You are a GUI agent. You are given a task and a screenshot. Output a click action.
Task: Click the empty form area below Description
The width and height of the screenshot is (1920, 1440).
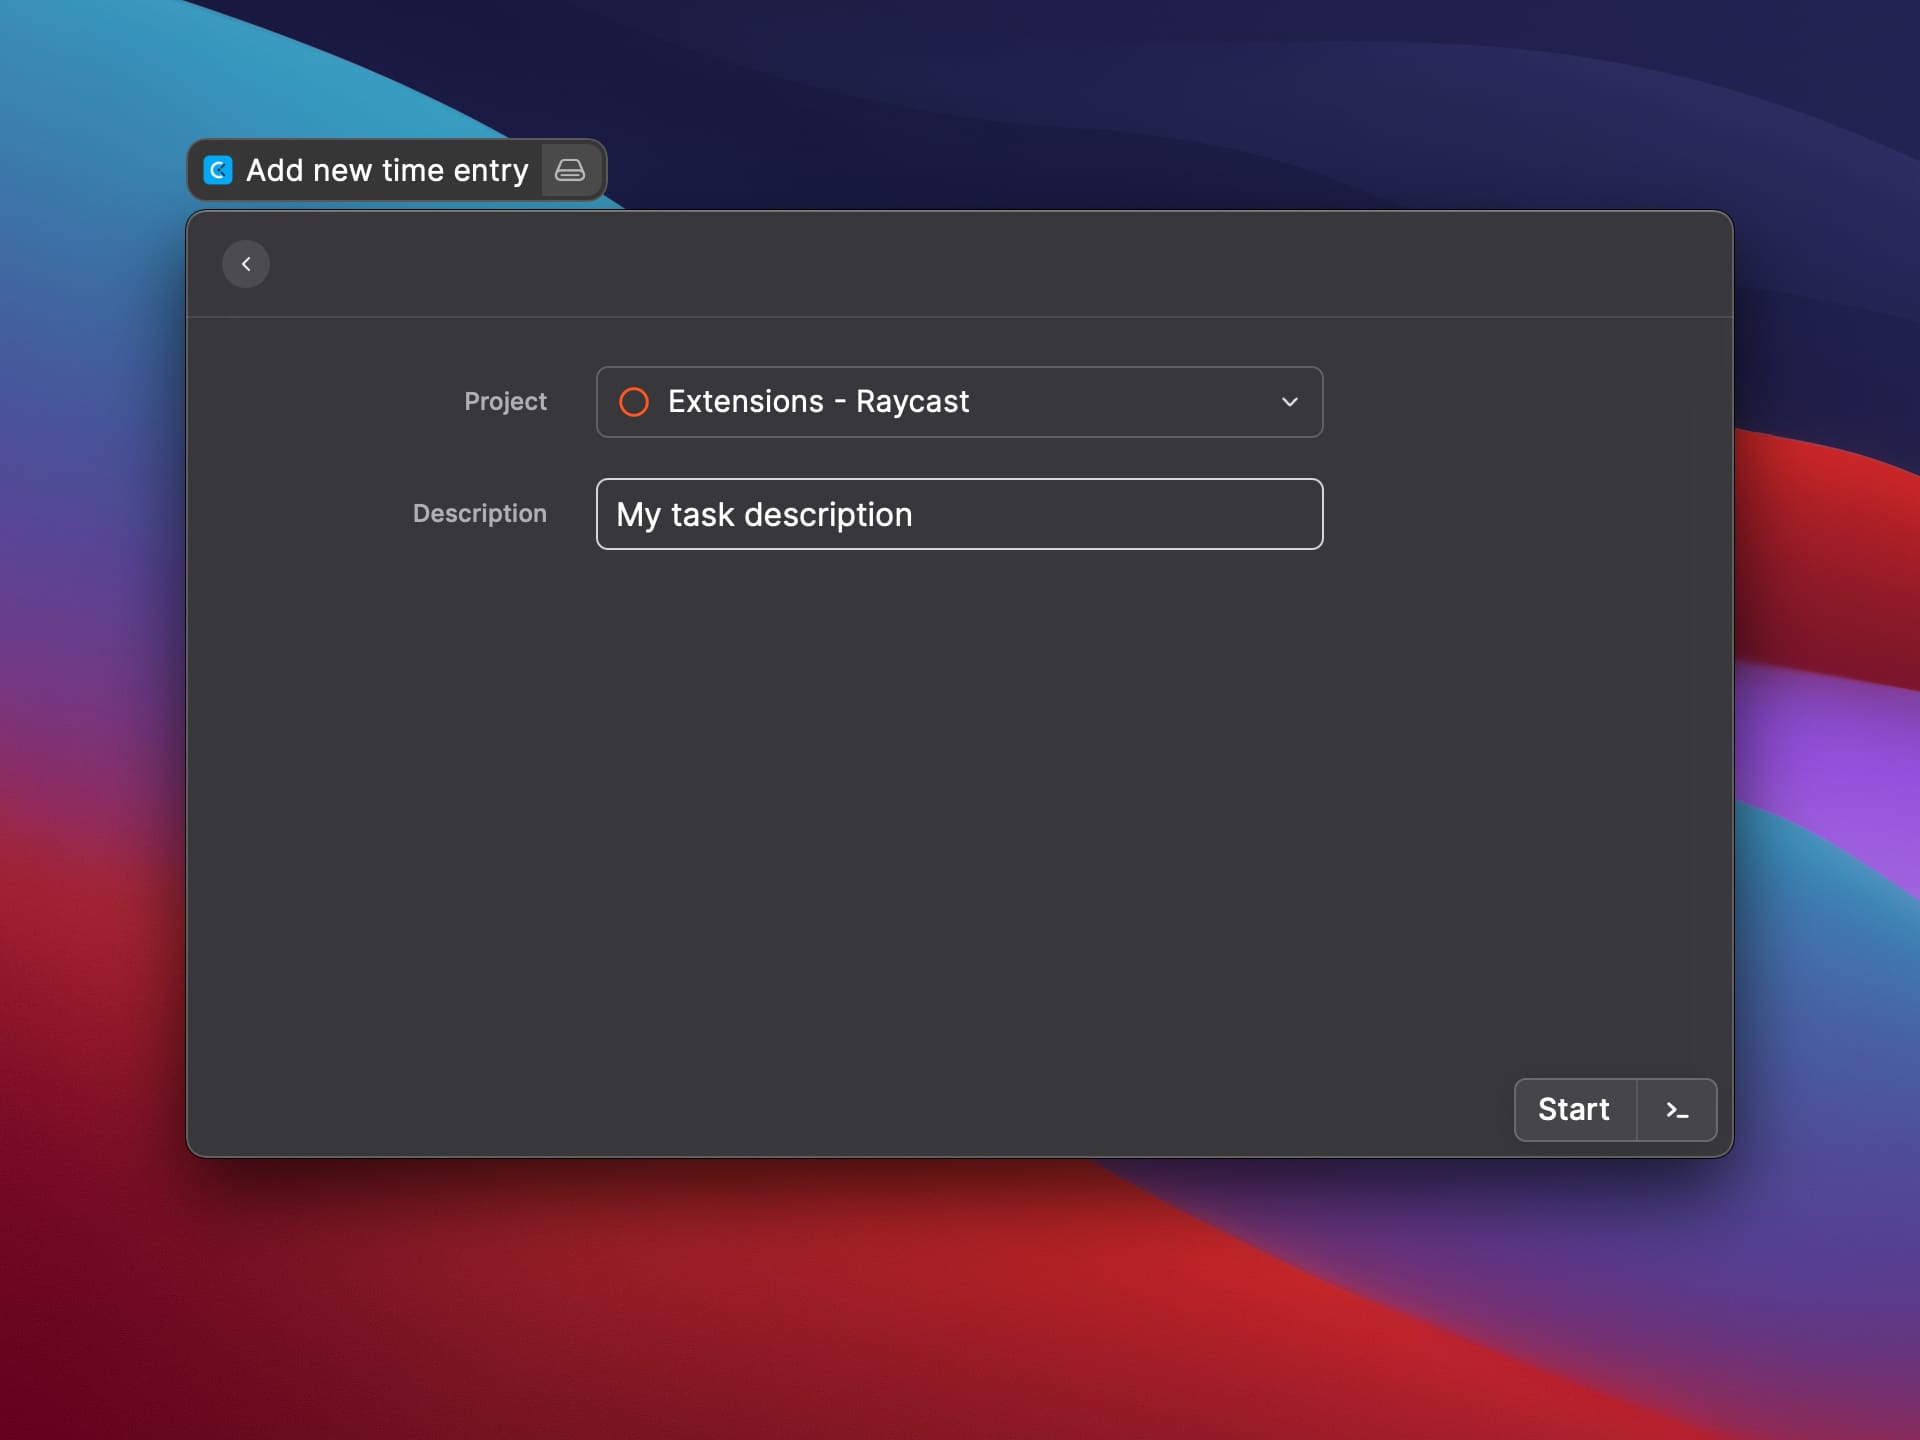(958, 800)
